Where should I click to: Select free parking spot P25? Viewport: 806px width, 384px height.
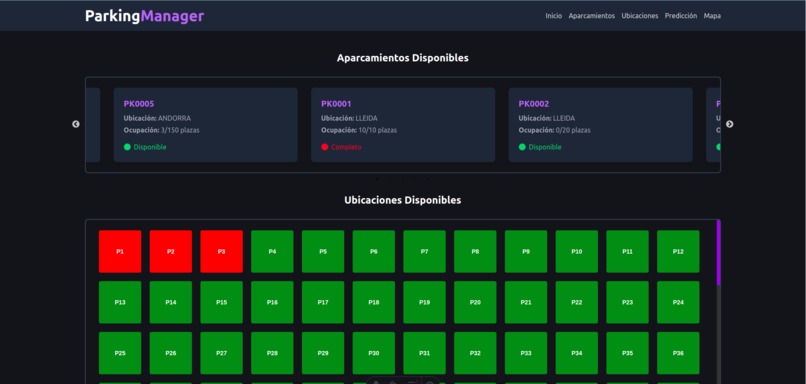pos(120,353)
